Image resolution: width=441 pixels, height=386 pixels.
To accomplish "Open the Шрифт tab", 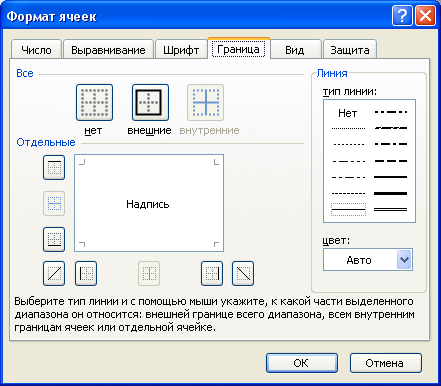I will (181, 50).
